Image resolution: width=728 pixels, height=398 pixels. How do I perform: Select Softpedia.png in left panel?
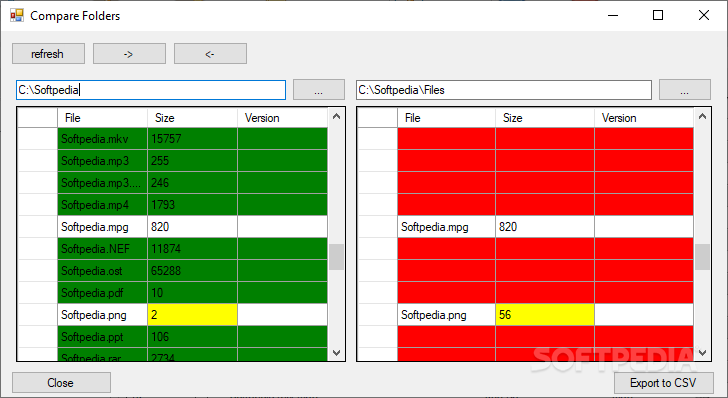[x=103, y=315]
